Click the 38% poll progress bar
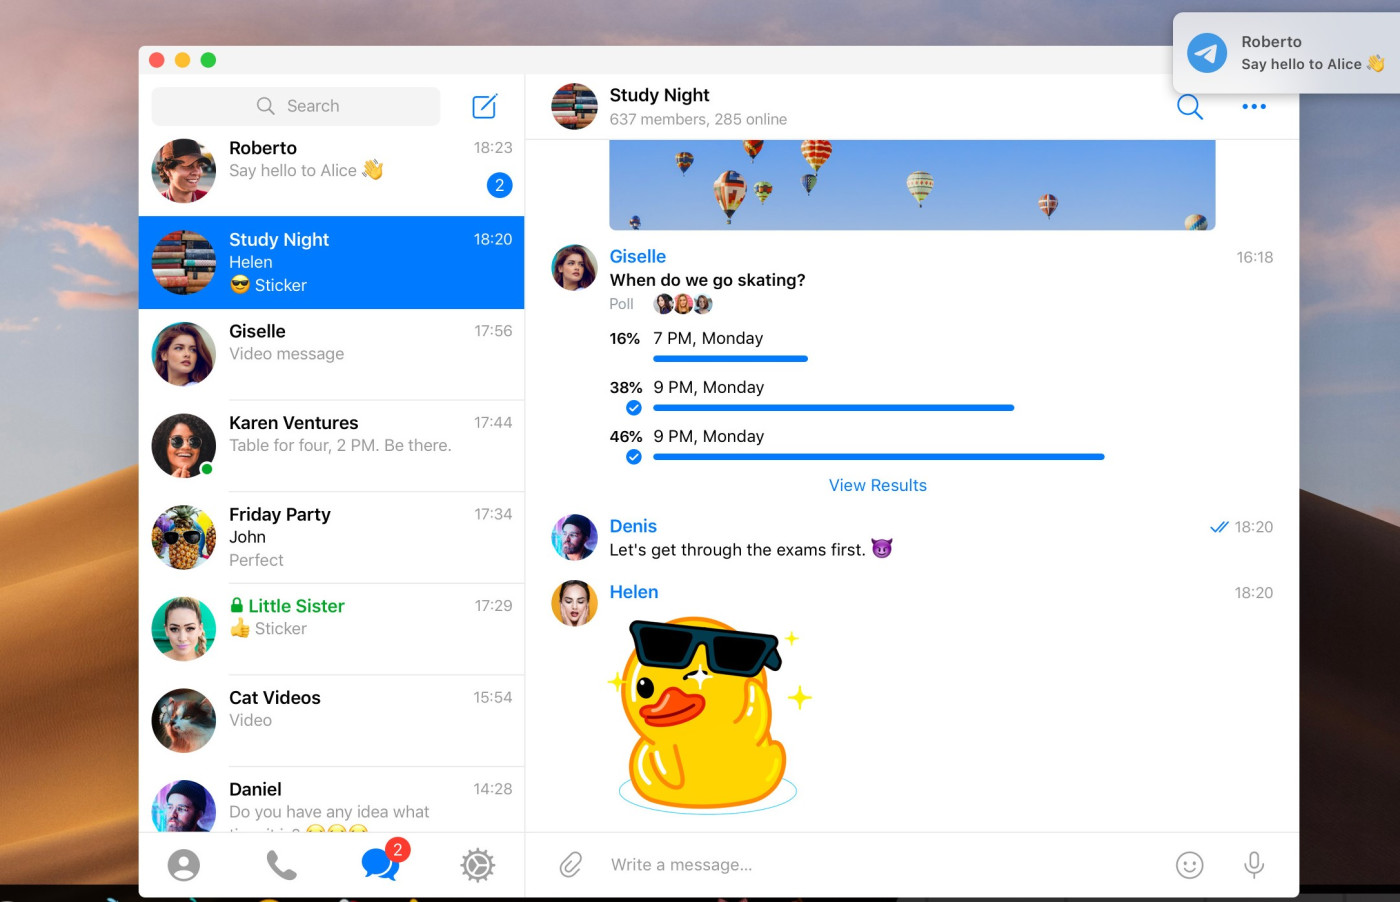Image resolution: width=1400 pixels, height=902 pixels. 834,408
